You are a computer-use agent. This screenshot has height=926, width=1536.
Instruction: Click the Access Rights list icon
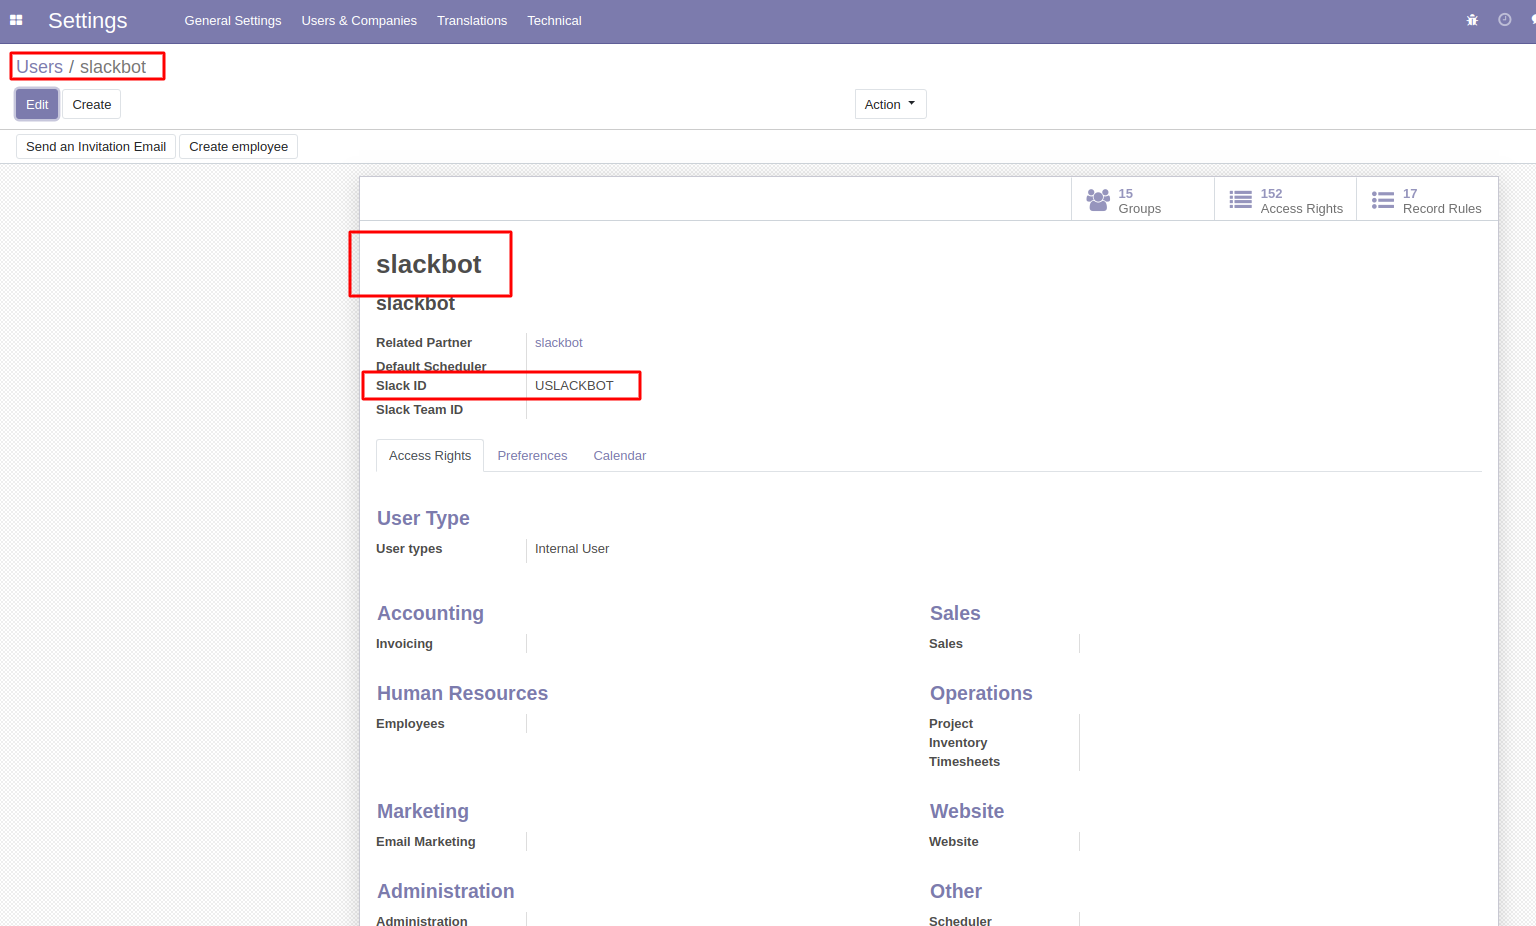[x=1240, y=200]
